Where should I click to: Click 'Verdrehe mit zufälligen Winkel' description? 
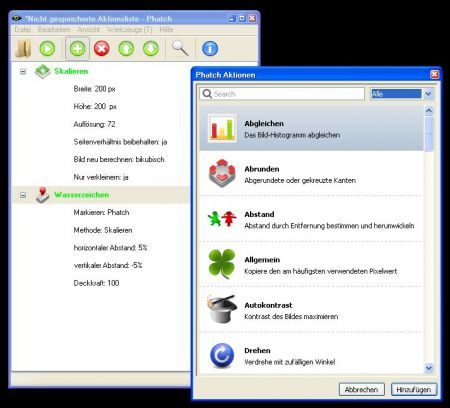click(x=290, y=362)
